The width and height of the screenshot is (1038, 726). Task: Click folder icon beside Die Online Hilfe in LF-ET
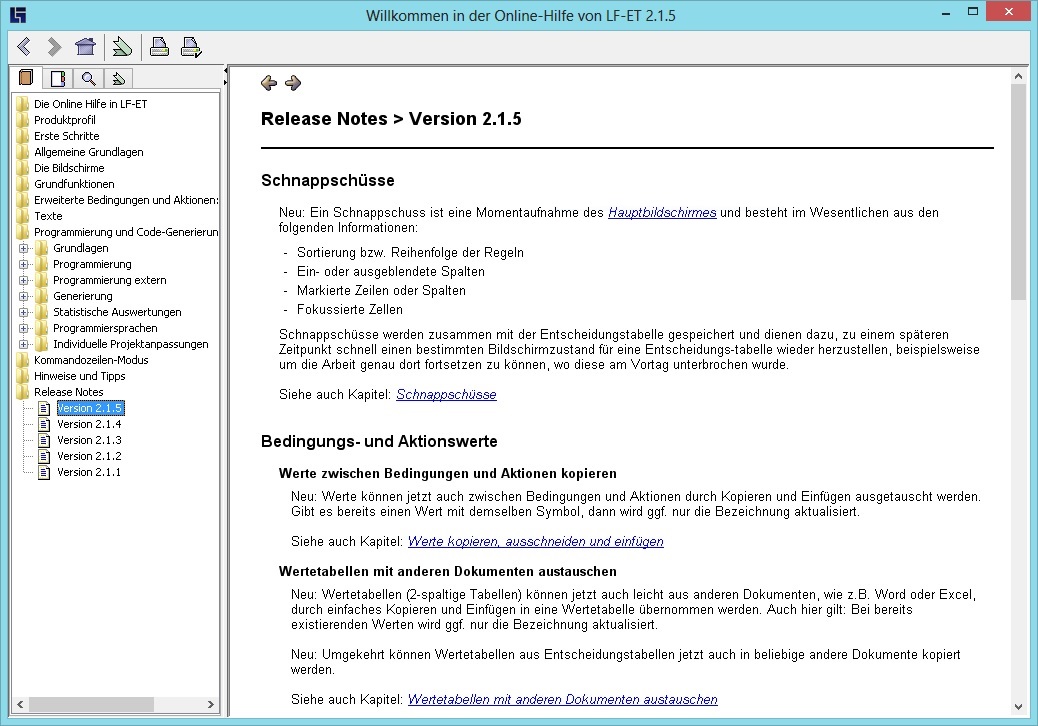tap(23, 104)
